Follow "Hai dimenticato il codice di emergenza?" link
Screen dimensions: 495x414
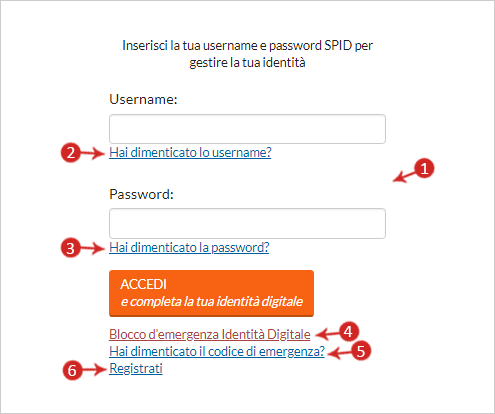pos(217,351)
